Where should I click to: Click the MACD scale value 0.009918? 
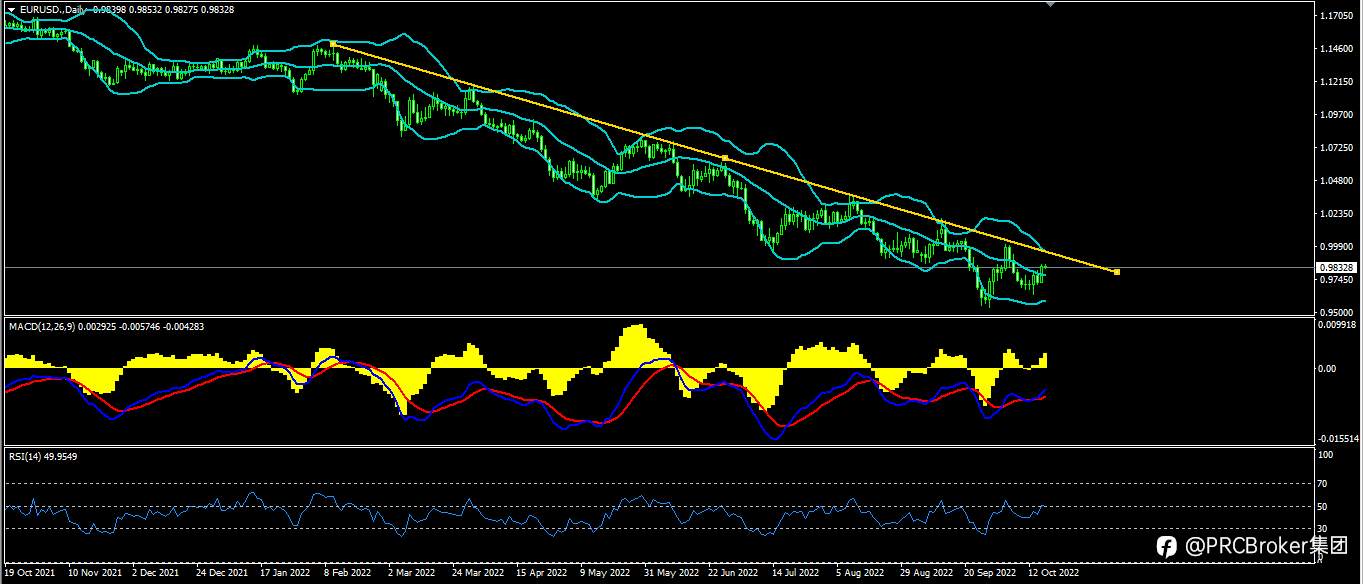[x=1338, y=324]
